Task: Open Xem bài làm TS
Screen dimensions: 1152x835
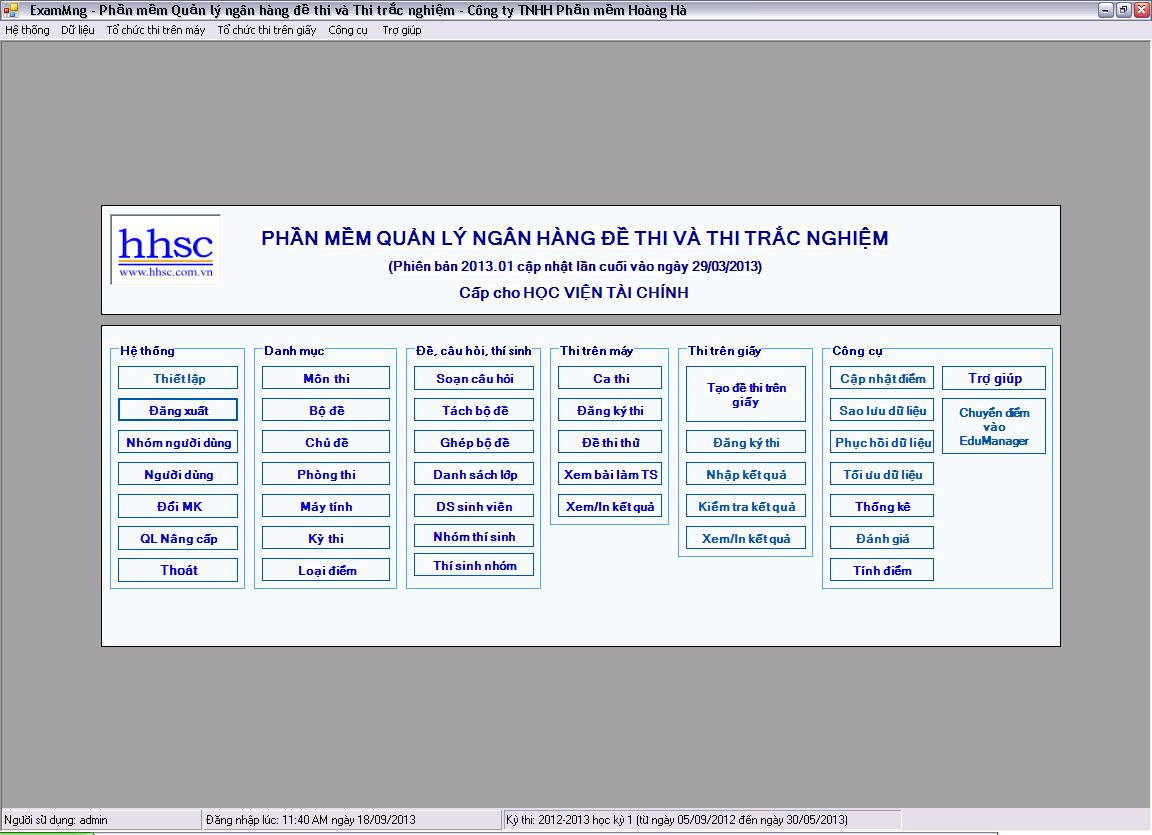Action: 610,474
